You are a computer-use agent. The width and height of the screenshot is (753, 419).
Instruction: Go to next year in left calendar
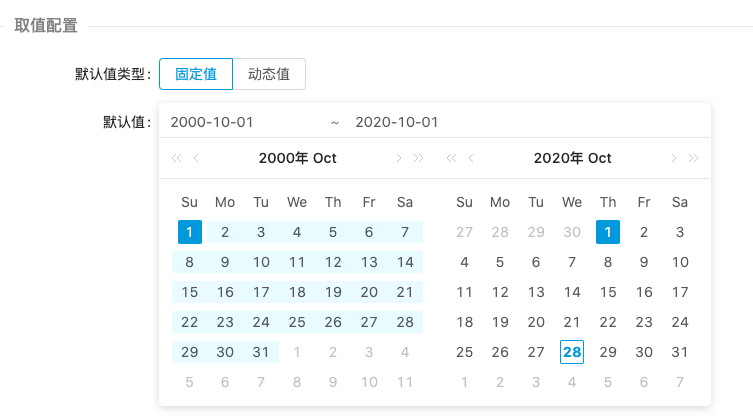pyautogui.click(x=419, y=158)
